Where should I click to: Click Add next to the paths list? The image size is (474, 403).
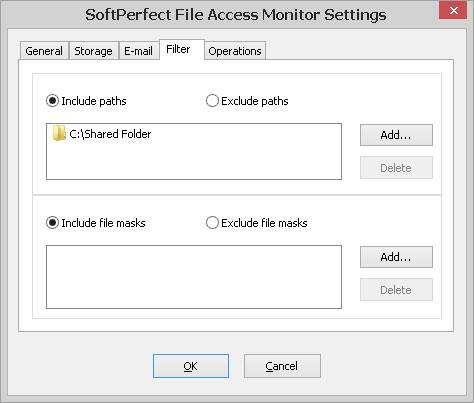[x=396, y=135]
